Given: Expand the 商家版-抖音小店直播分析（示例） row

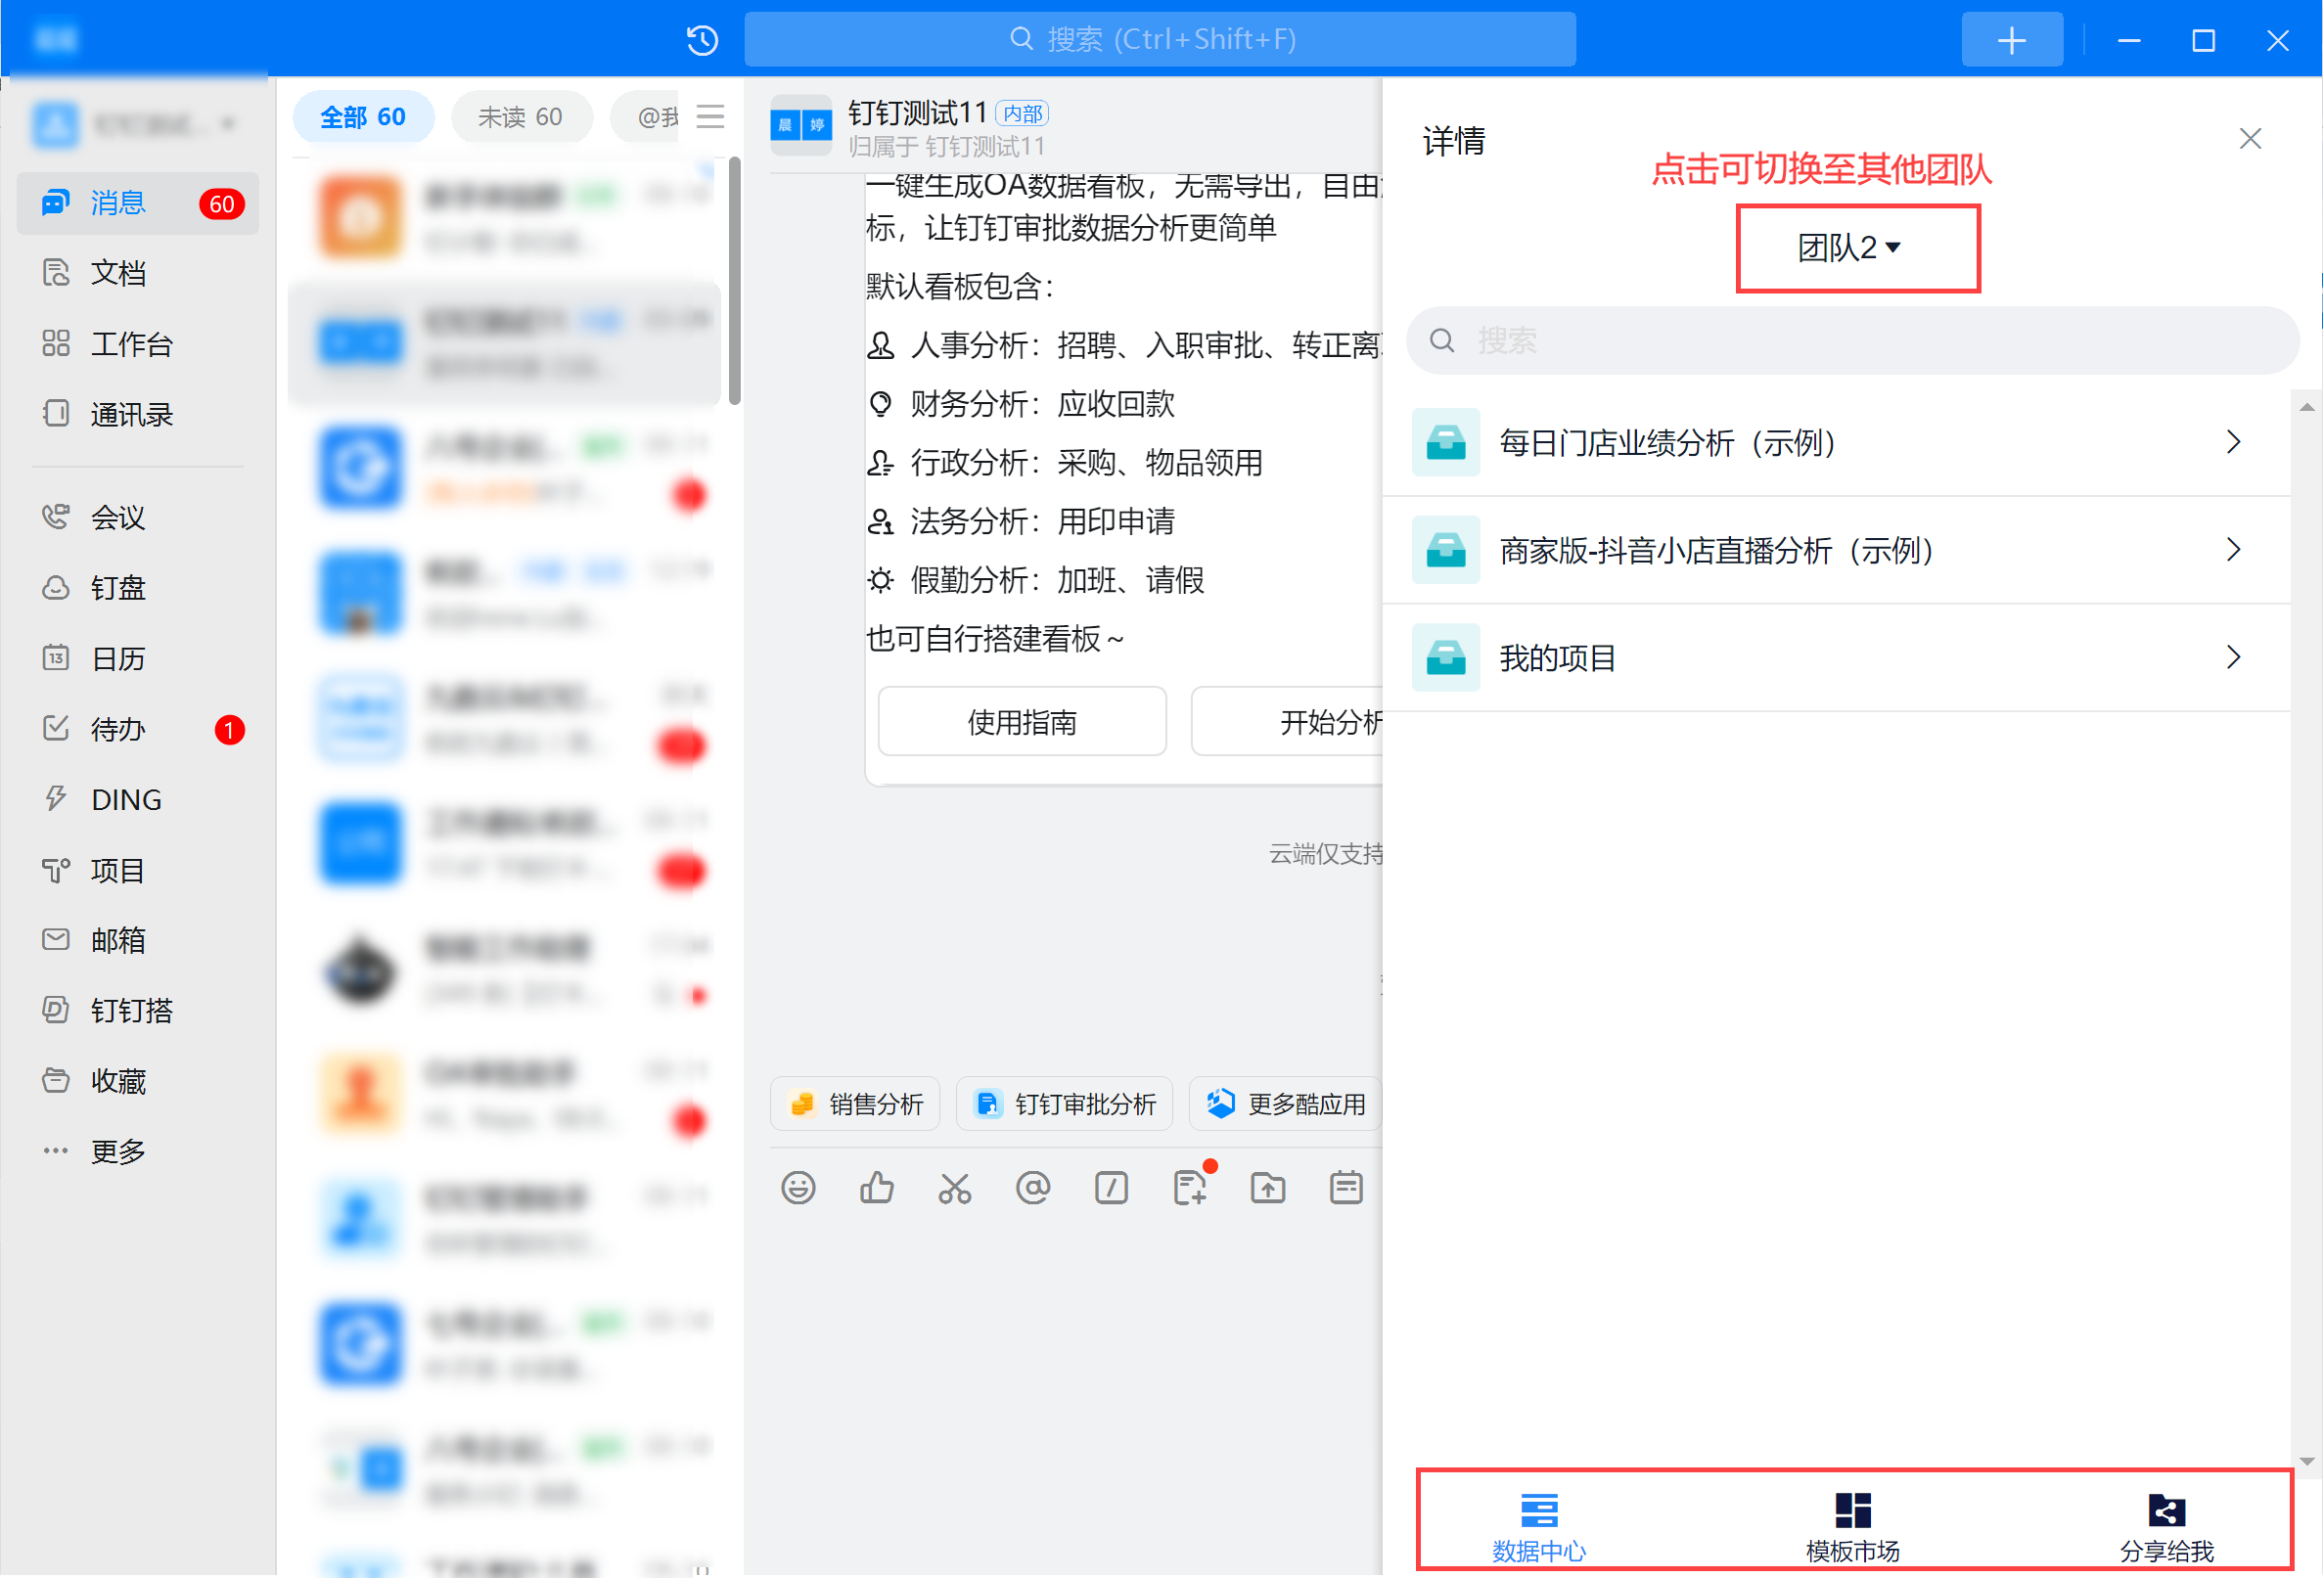Looking at the screenshot, I should click(x=1836, y=551).
